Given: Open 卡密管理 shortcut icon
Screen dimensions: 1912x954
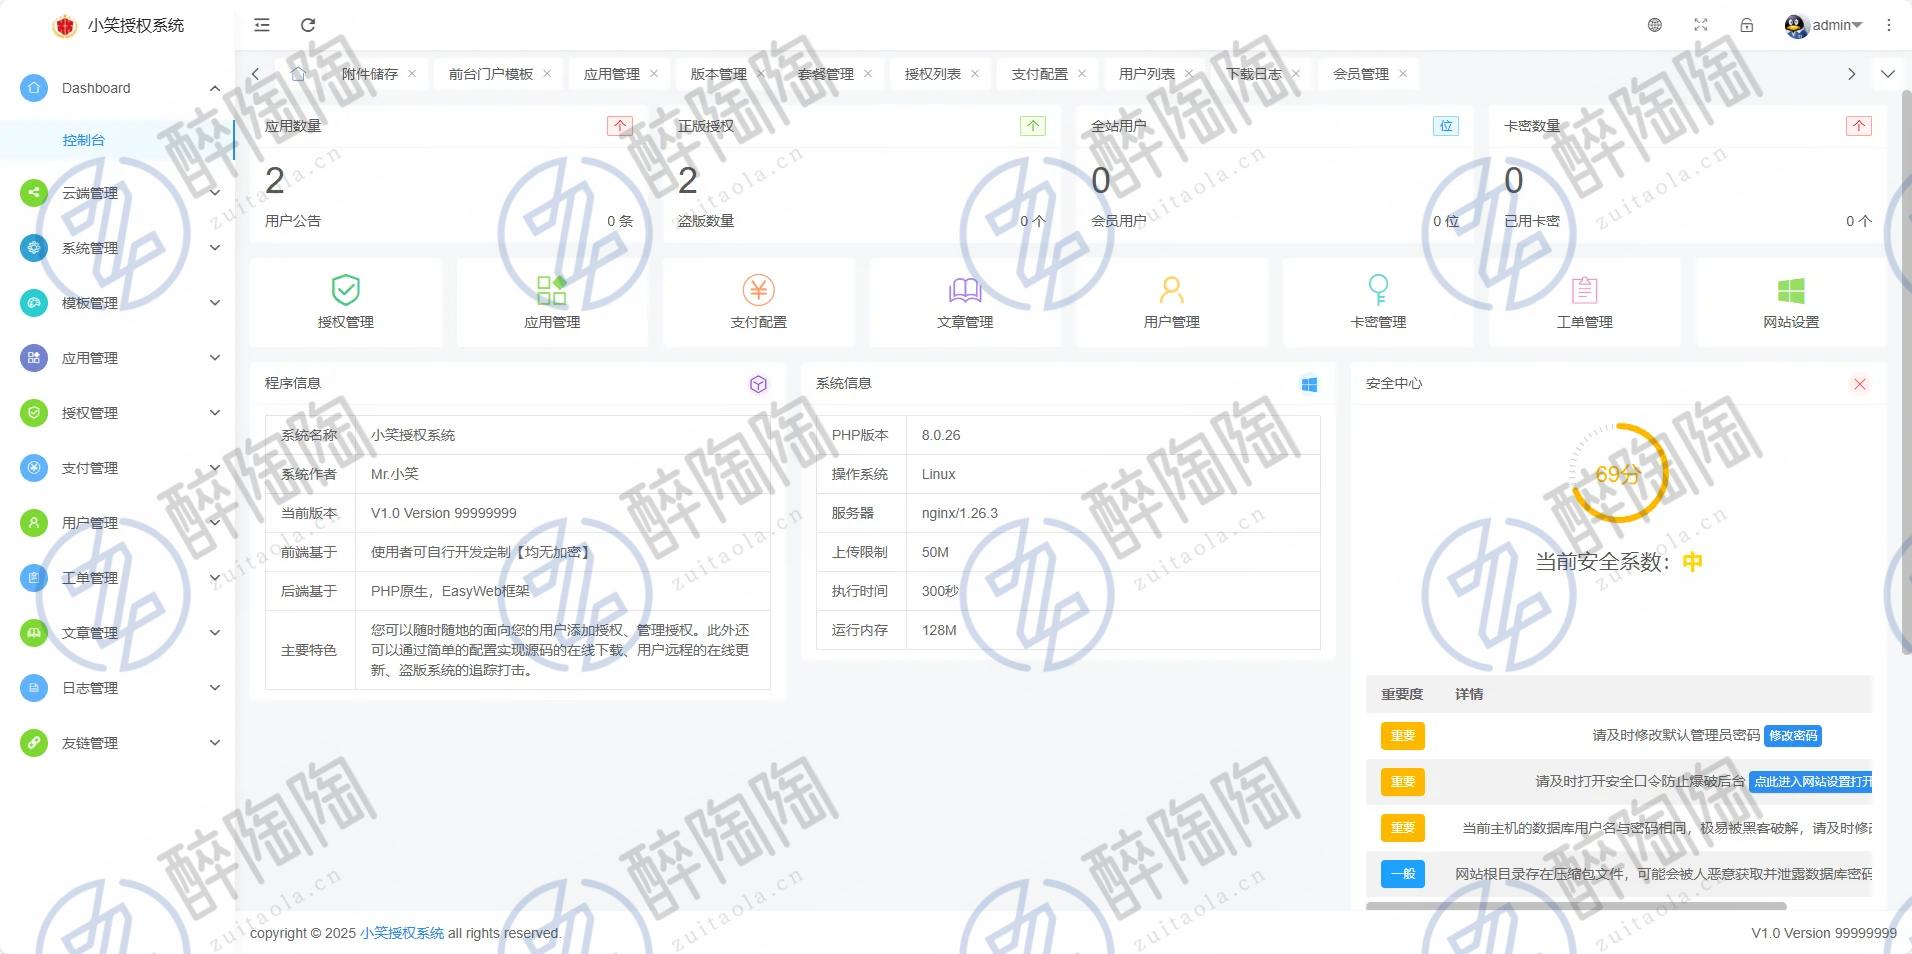Looking at the screenshot, I should [x=1378, y=302].
